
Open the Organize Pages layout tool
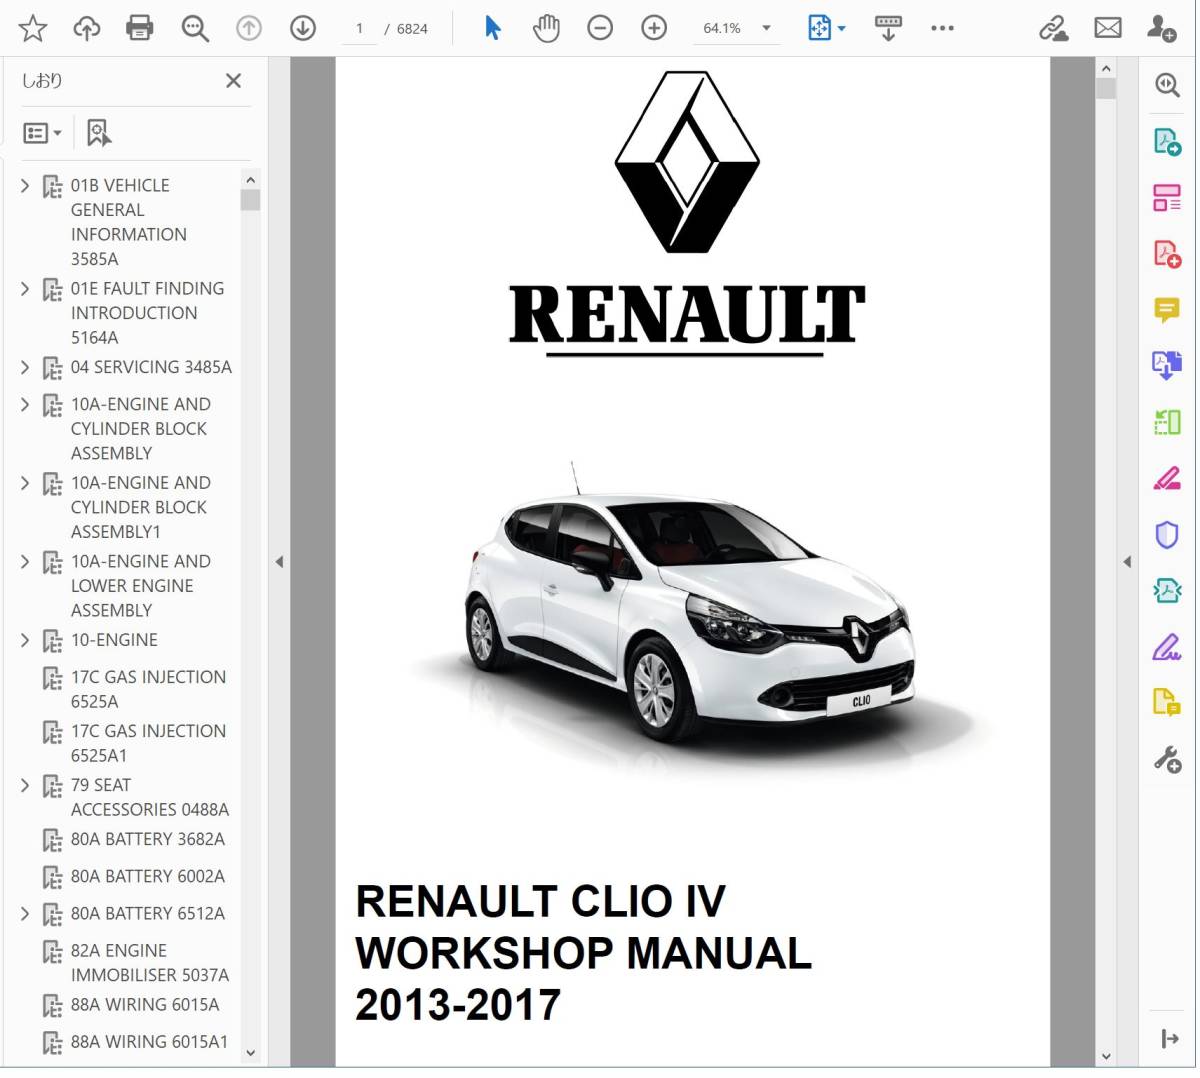point(1167,197)
